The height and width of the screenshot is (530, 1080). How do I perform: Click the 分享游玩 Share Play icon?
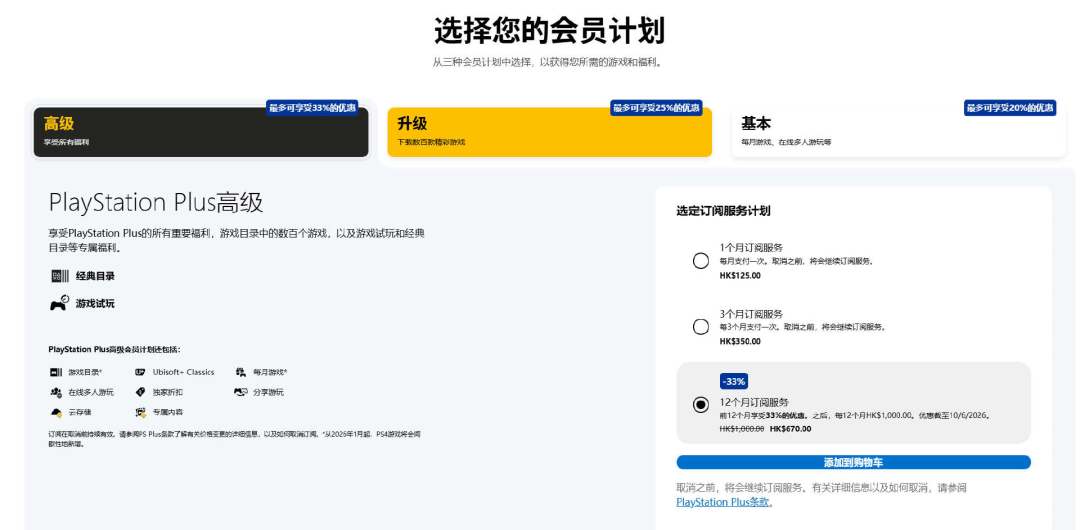coord(240,392)
